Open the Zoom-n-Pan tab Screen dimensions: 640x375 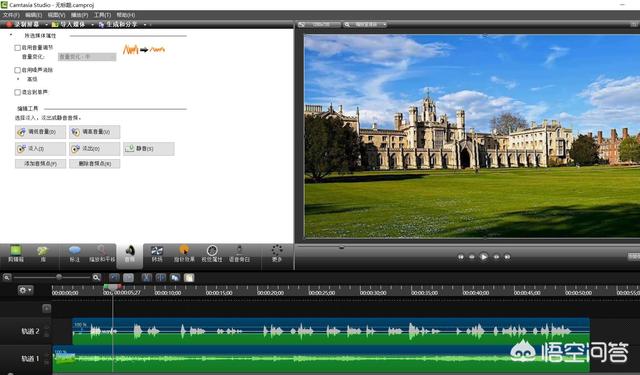(x=102, y=254)
